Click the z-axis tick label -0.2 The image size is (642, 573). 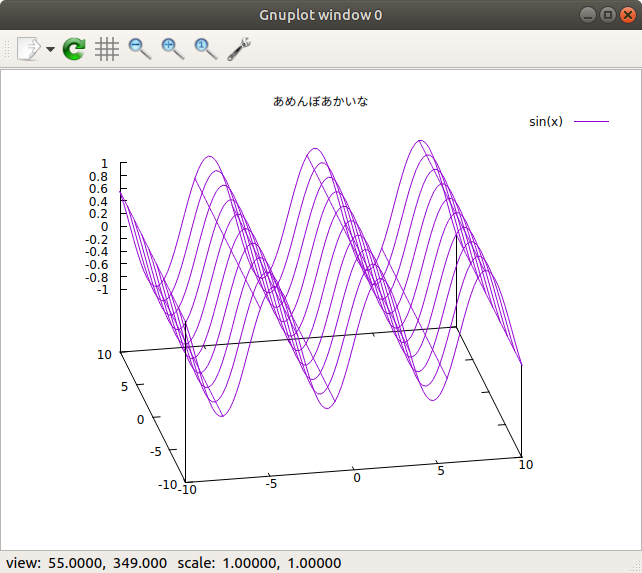click(x=97, y=239)
